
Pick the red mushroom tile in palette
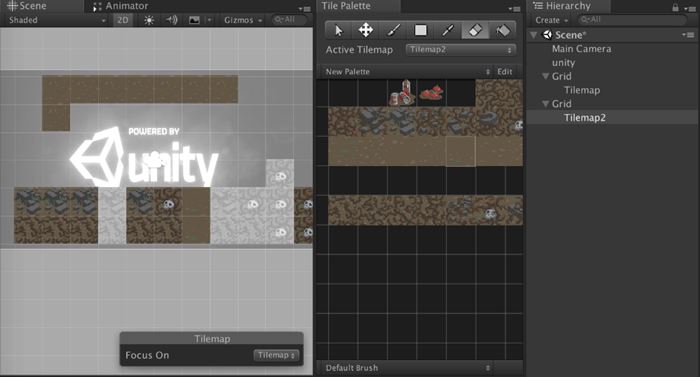tap(431, 93)
